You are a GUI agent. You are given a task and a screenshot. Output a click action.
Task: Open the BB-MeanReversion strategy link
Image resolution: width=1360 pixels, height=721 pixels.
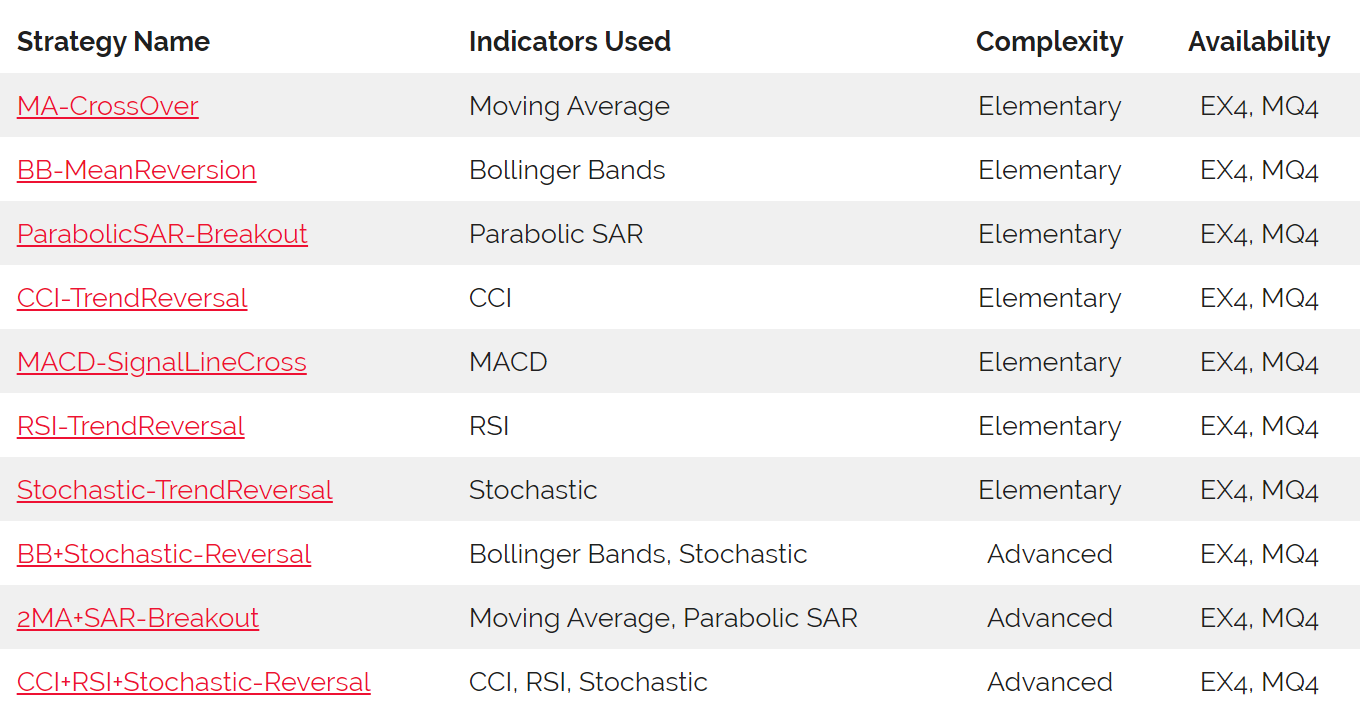pos(136,170)
